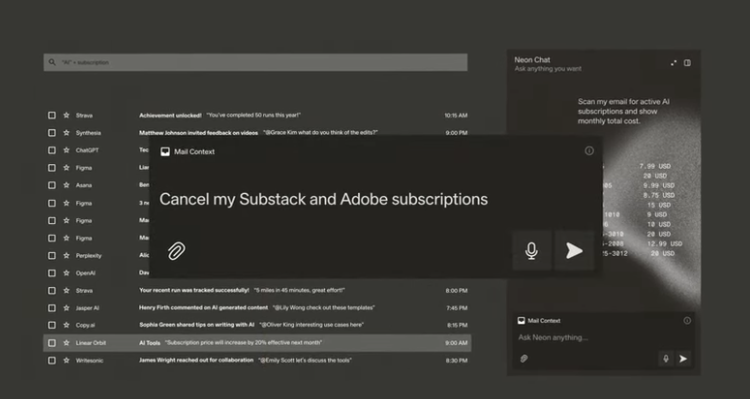The width and height of the screenshot is (750, 399).
Task: Click the small microphone icon in Neon Chat
Action: [665, 358]
